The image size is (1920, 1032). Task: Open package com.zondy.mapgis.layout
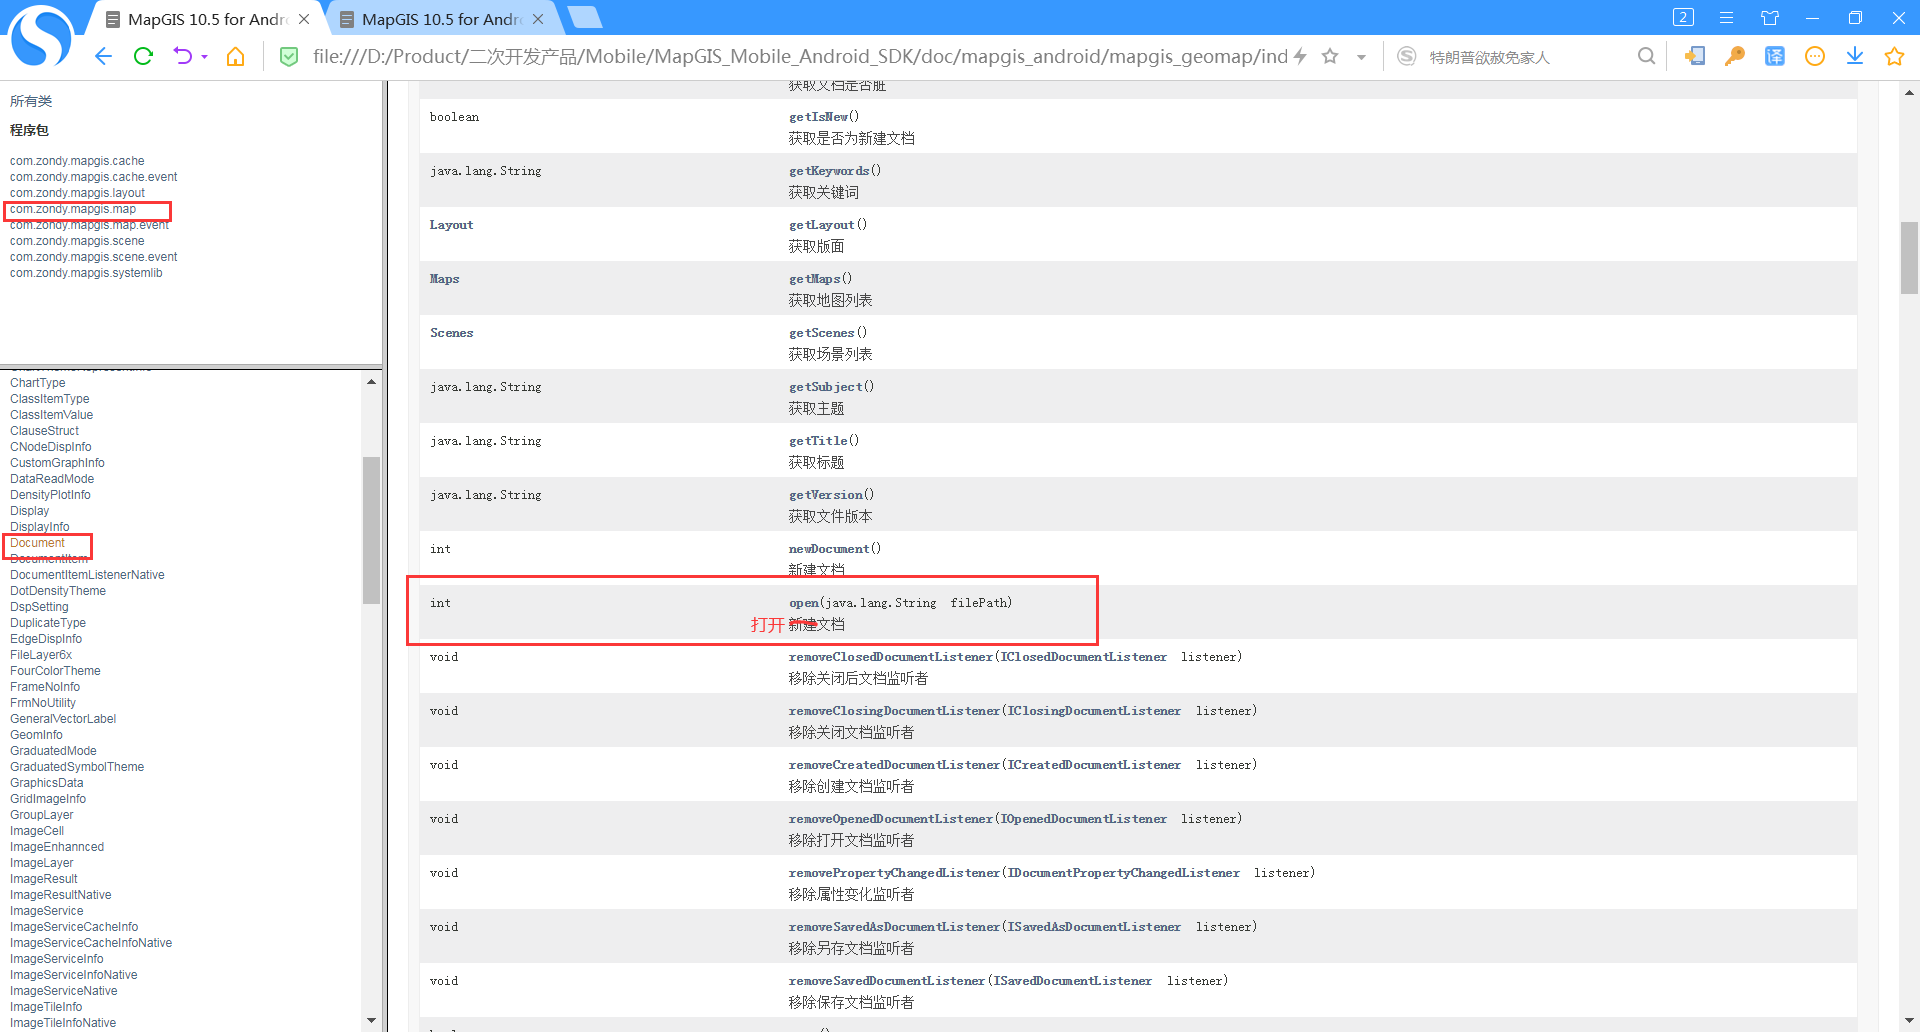(77, 193)
